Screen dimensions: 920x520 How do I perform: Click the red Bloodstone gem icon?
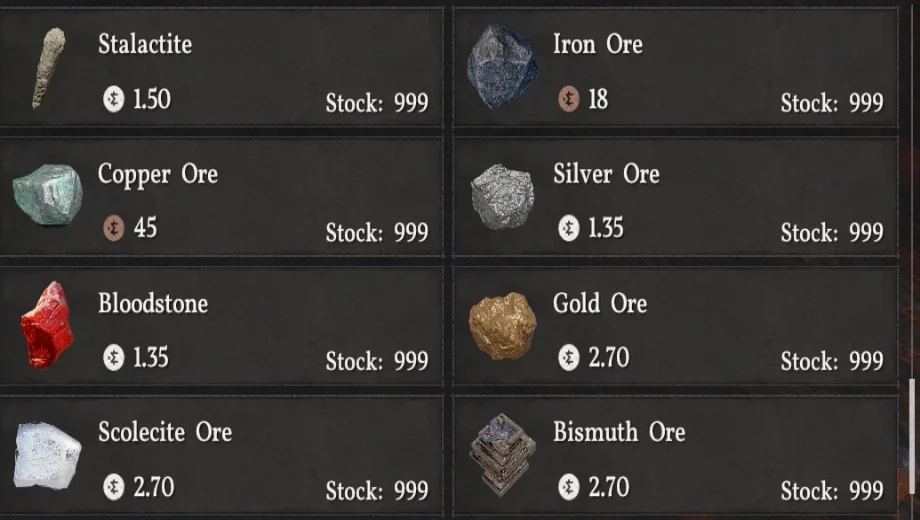[47, 325]
